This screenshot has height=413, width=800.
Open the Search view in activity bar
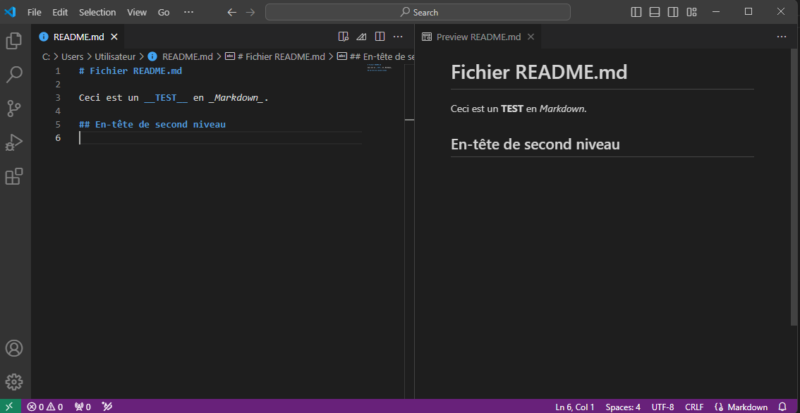point(14,75)
